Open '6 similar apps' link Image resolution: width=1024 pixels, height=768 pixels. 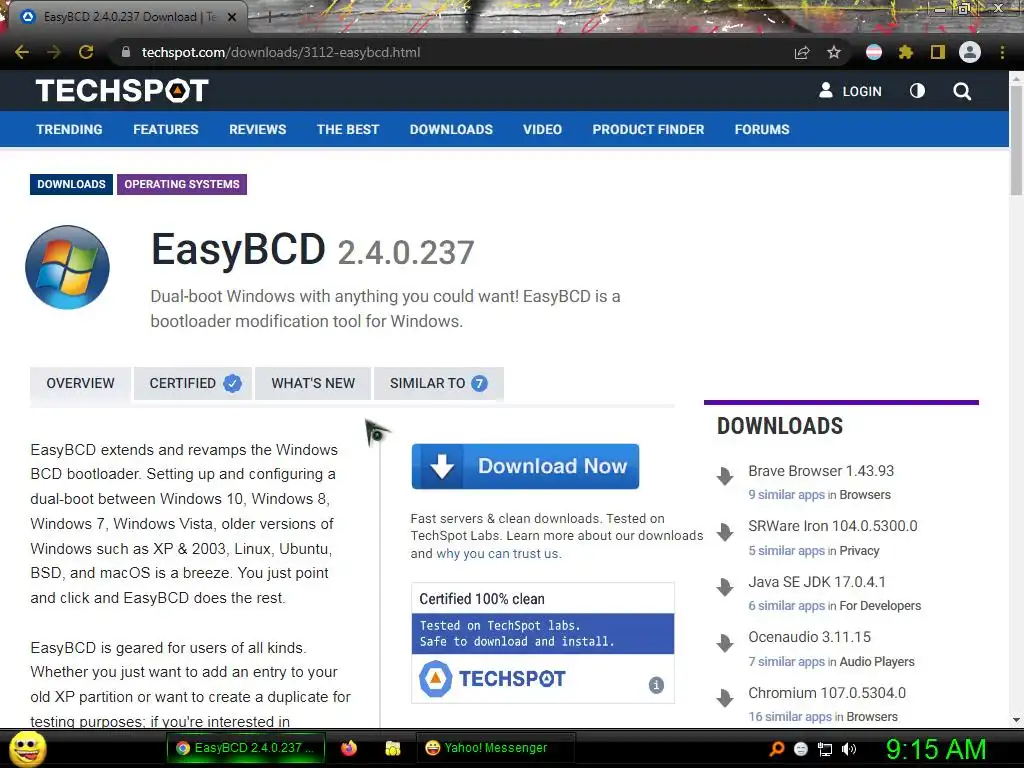tap(786, 606)
